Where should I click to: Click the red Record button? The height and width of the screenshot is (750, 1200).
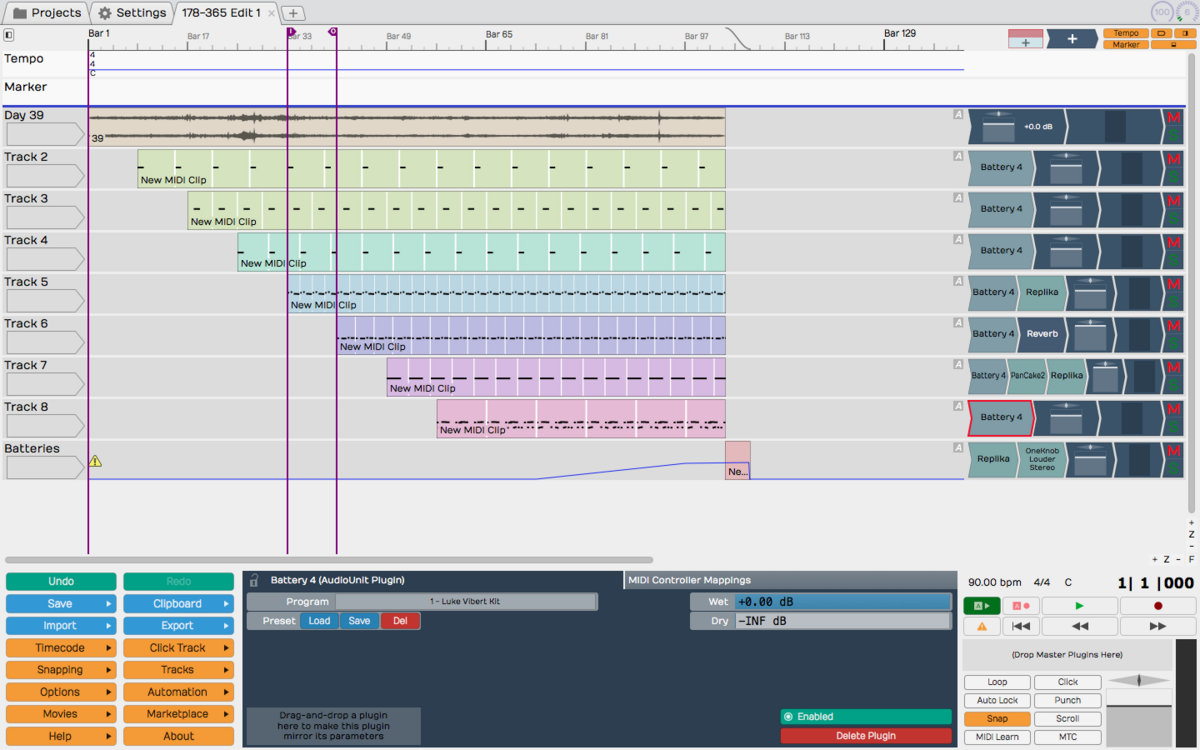click(1158, 606)
